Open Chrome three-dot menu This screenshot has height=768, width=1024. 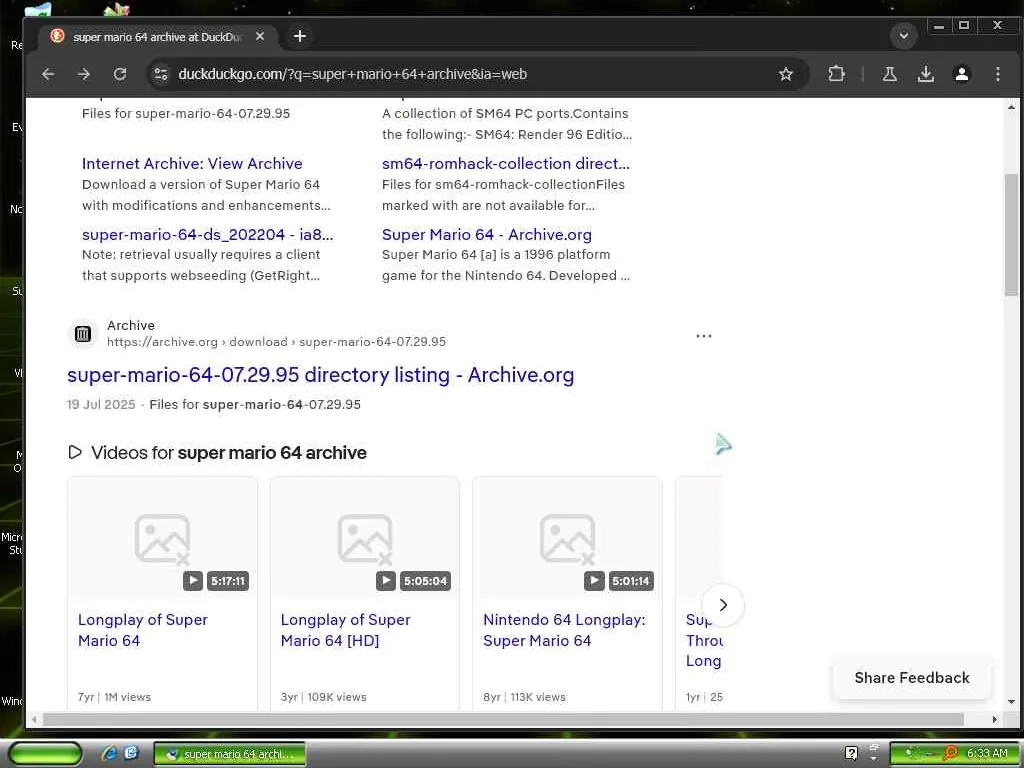pos(997,74)
